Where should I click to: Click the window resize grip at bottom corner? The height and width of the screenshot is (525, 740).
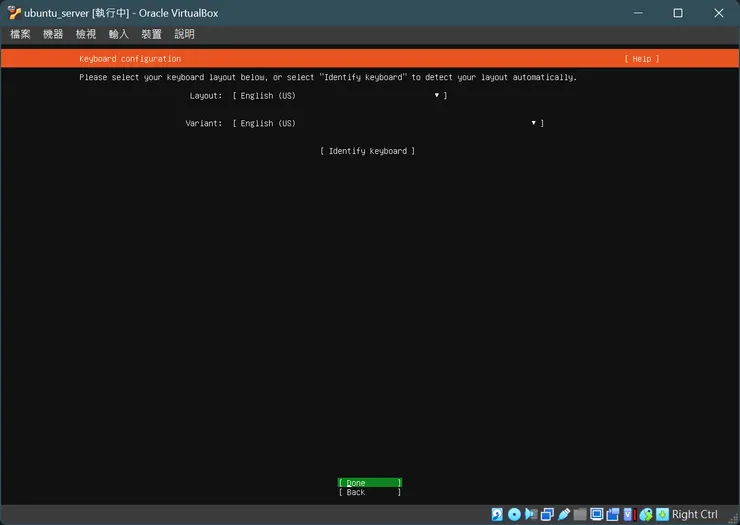[733, 518]
